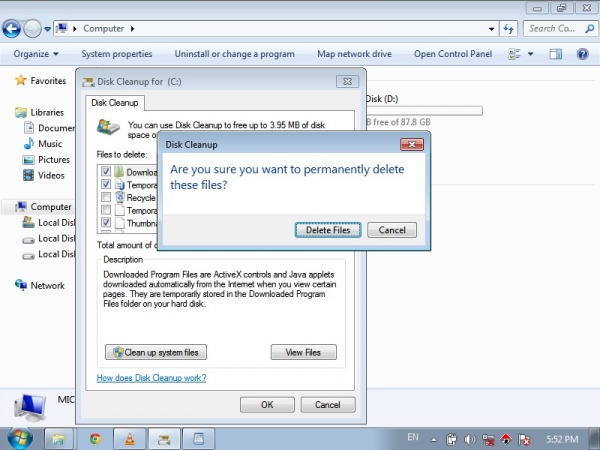The height and width of the screenshot is (450, 600).
Task: Change the view with the views icon
Action: pos(514,54)
